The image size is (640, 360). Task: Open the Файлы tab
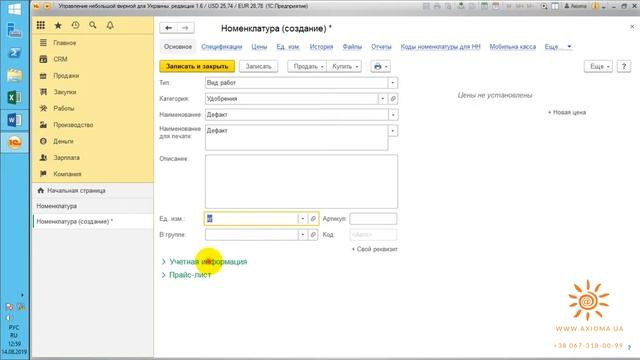point(352,47)
